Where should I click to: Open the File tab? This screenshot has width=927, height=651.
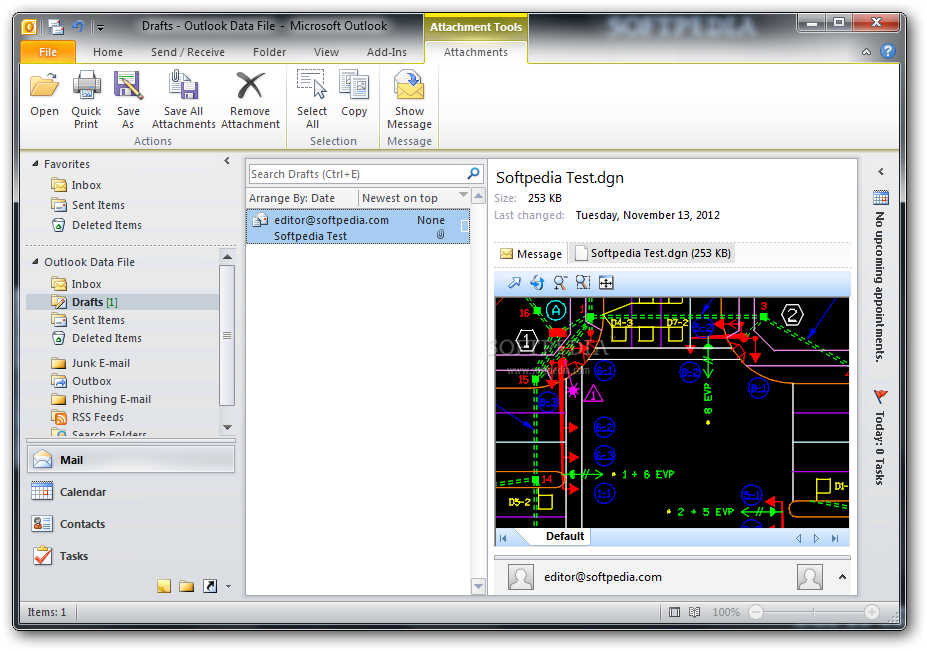(48, 52)
